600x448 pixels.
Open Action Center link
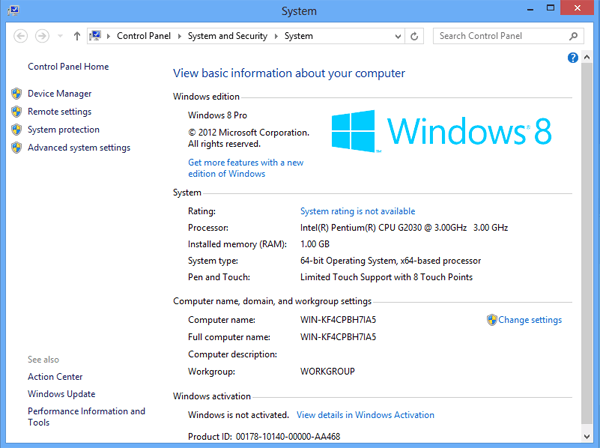tap(55, 377)
